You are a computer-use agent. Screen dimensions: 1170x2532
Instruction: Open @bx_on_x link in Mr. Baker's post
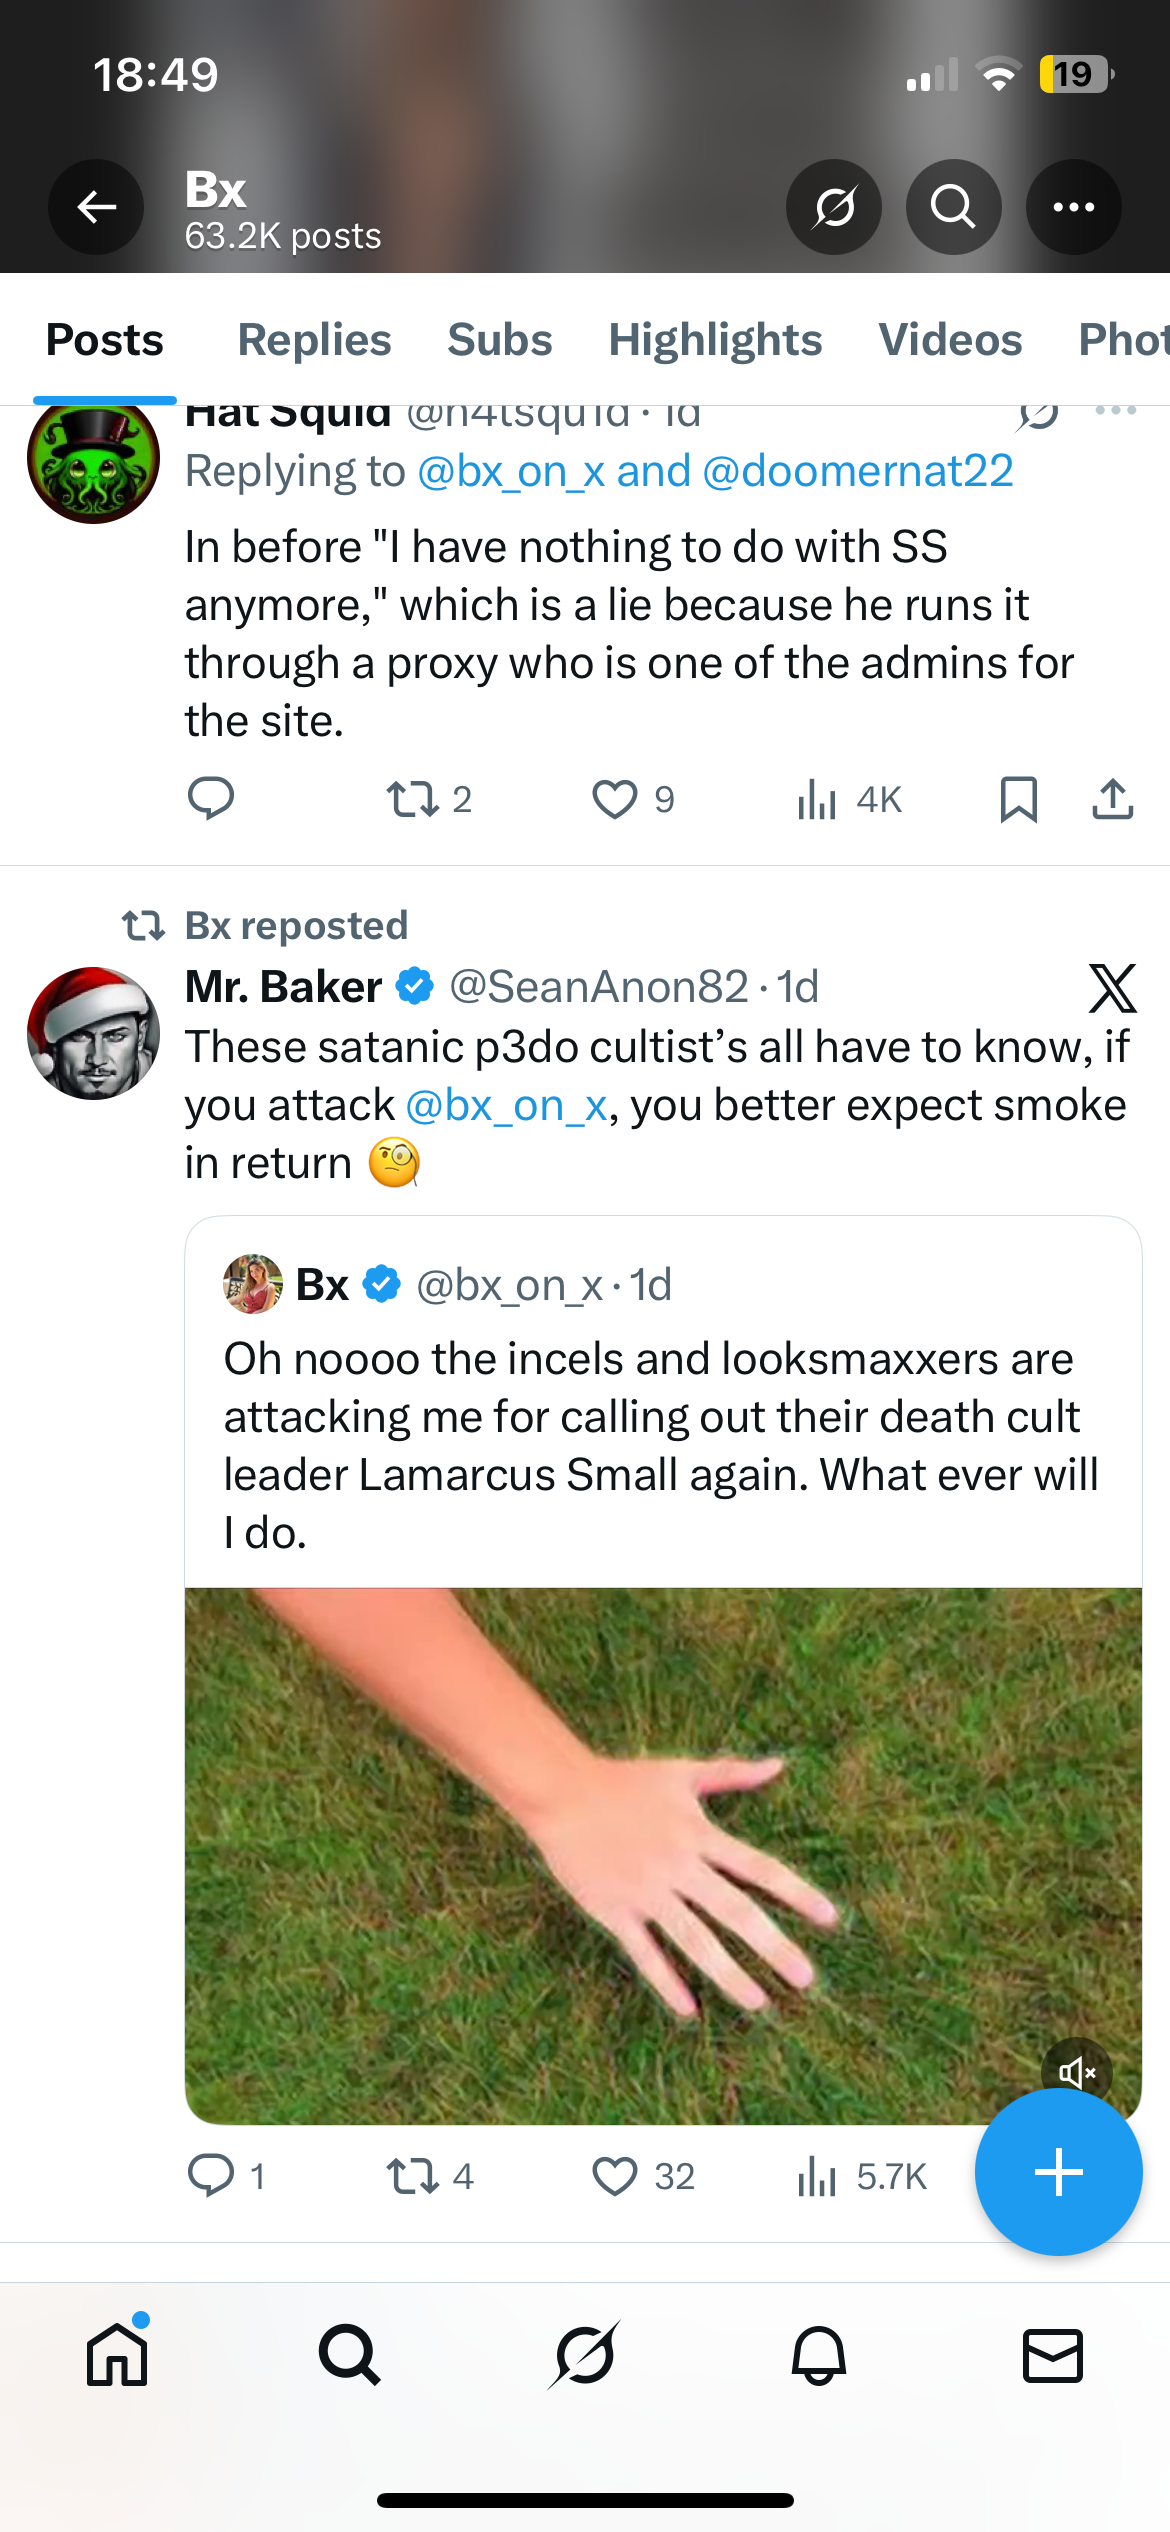pyautogui.click(x=506, y=1106)
